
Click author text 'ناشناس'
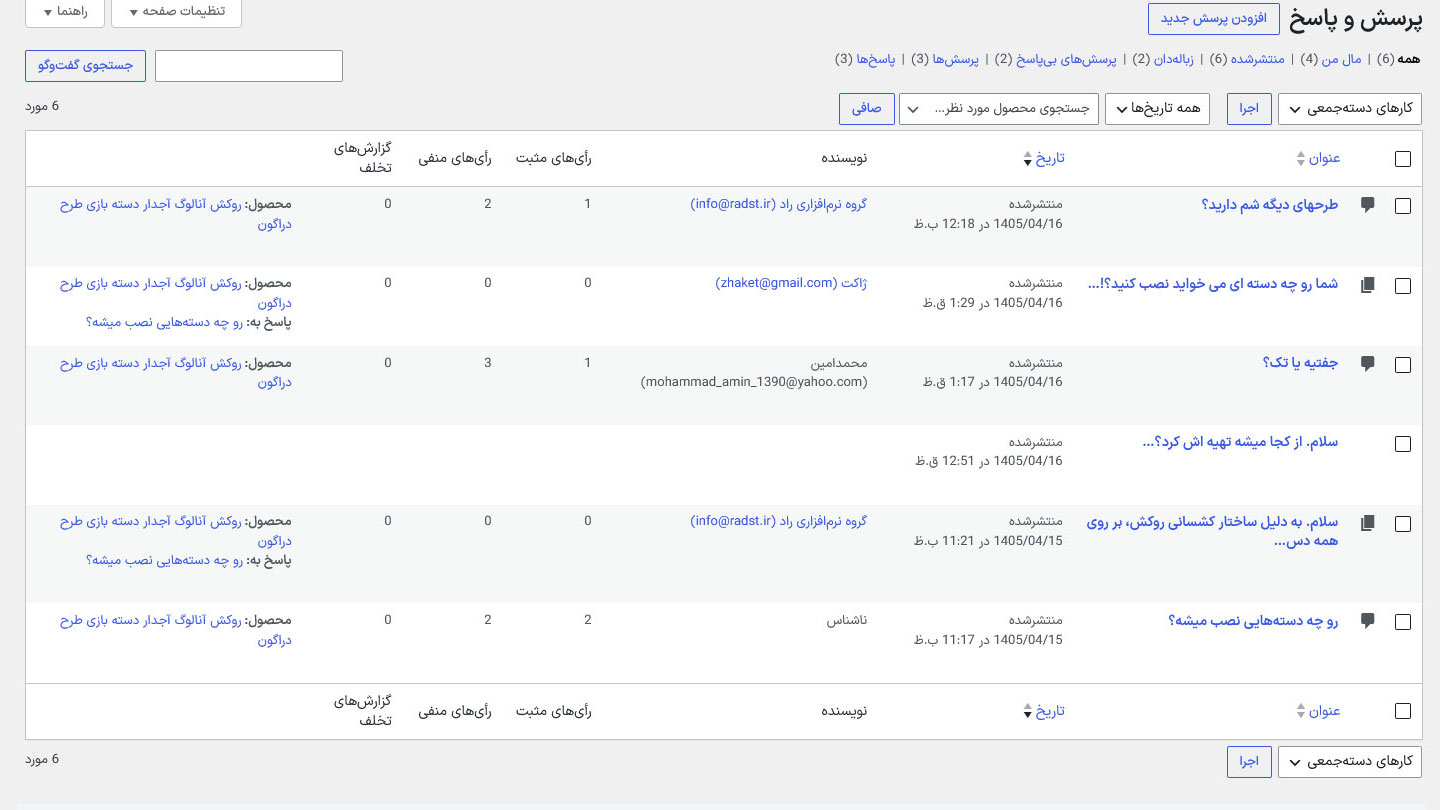click(847, 620)
